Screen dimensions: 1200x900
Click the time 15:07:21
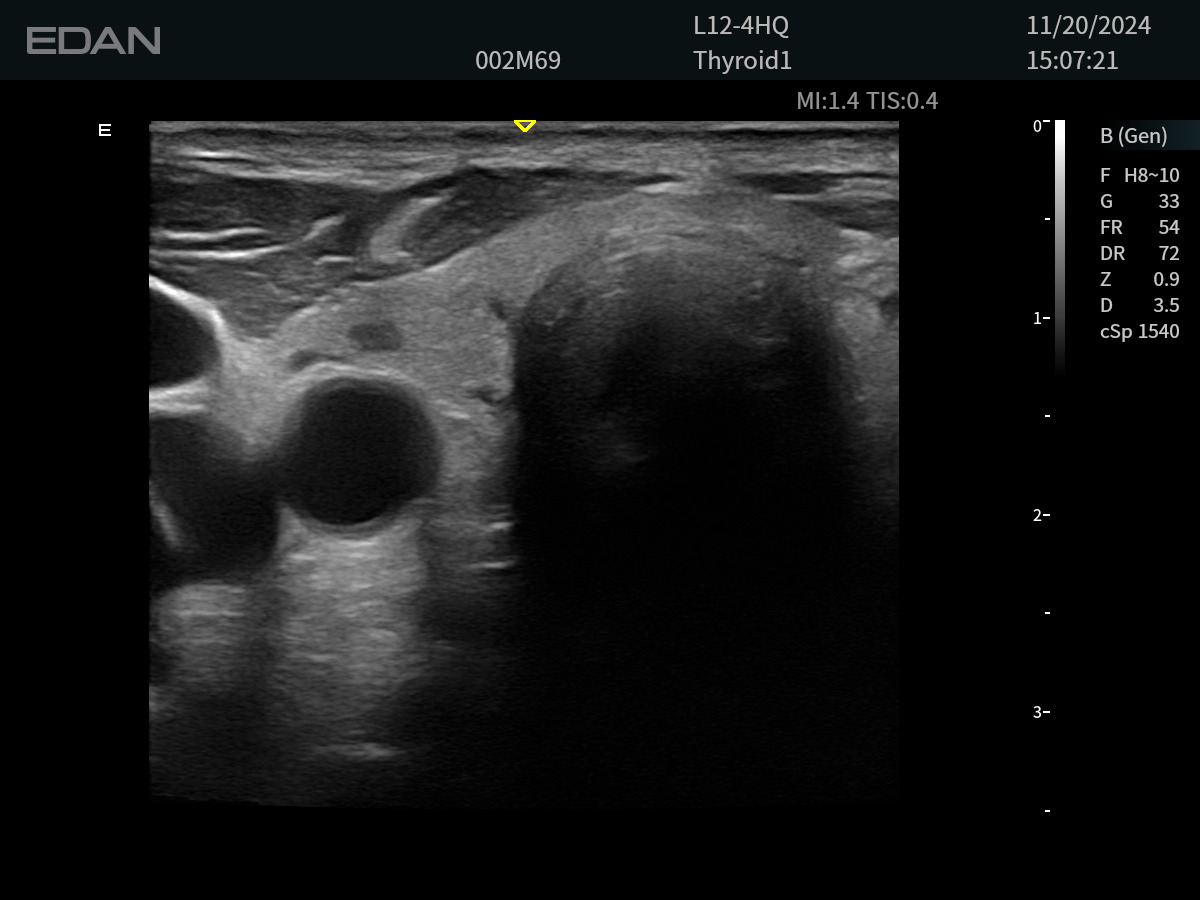(1072, 61)
